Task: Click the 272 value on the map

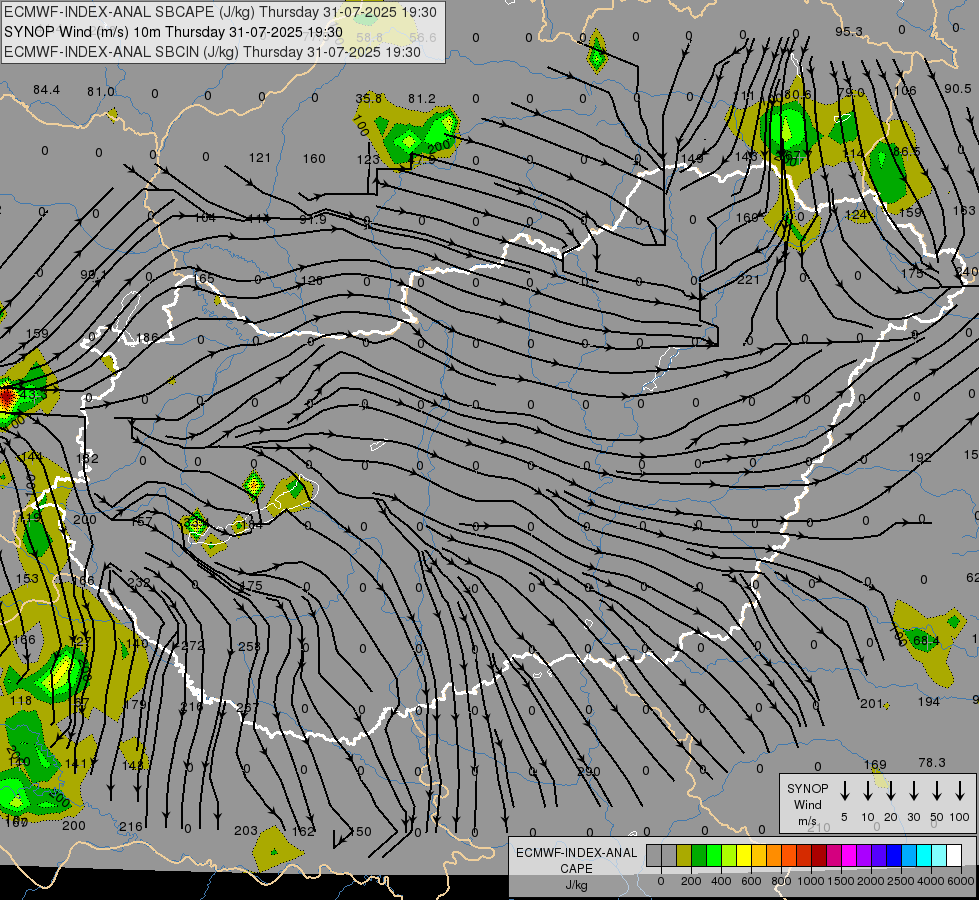Action: pyautogui.click(x=192, y=645)
